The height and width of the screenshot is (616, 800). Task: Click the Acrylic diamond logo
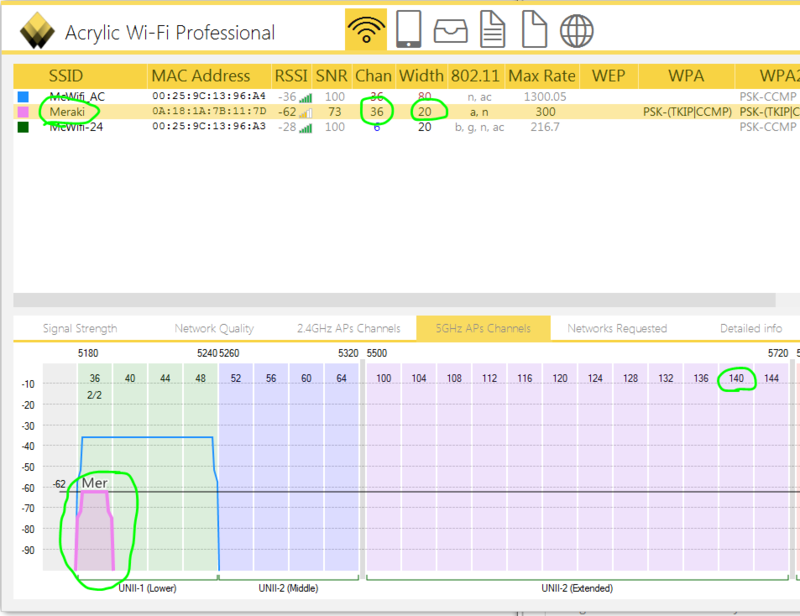37,31
